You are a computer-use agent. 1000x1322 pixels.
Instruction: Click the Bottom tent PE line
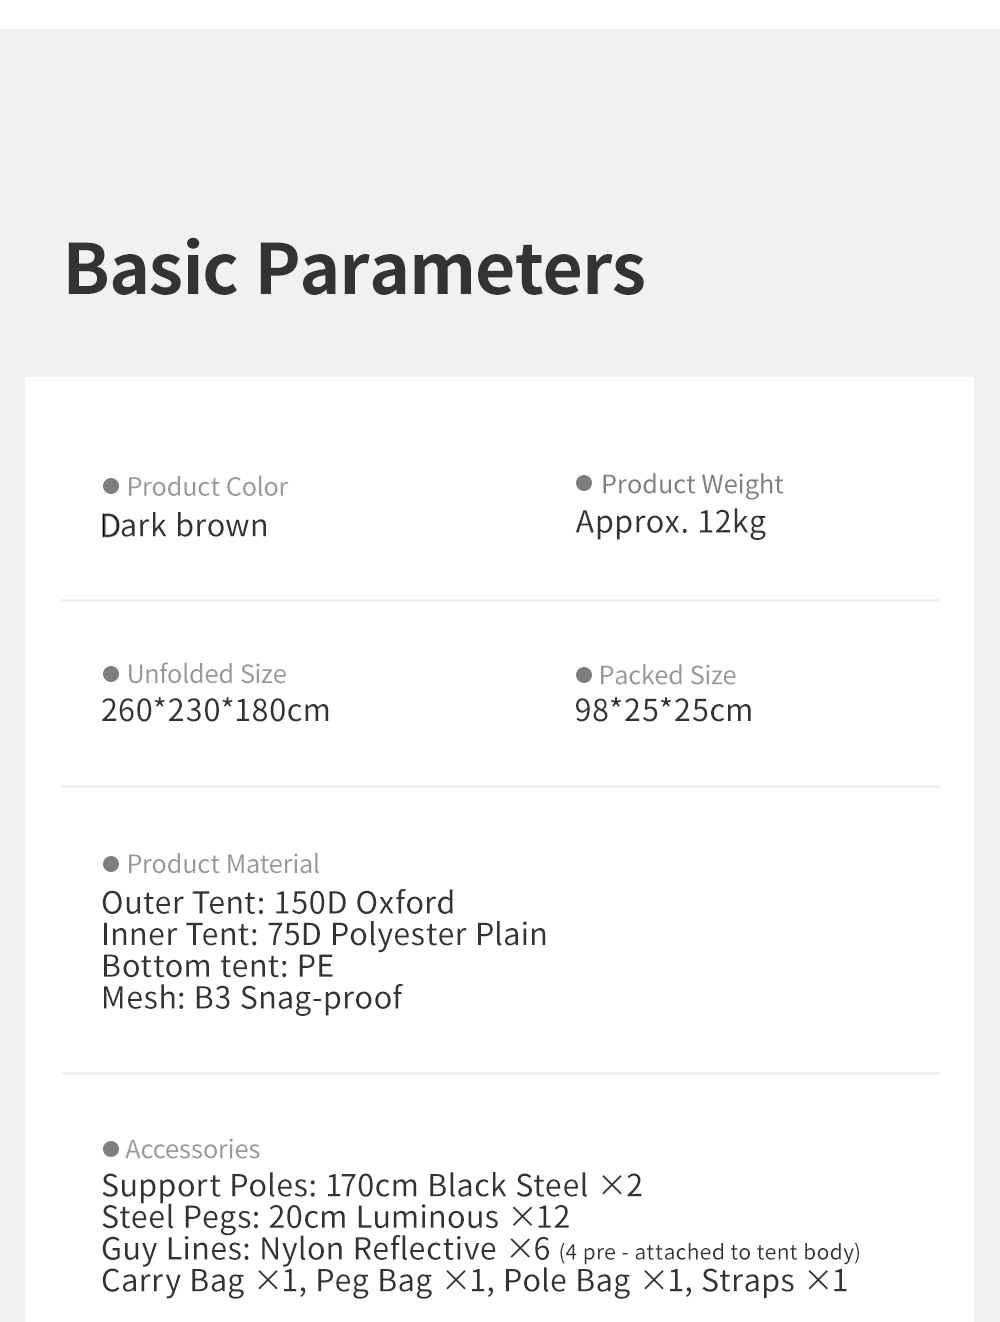[217, 966]
